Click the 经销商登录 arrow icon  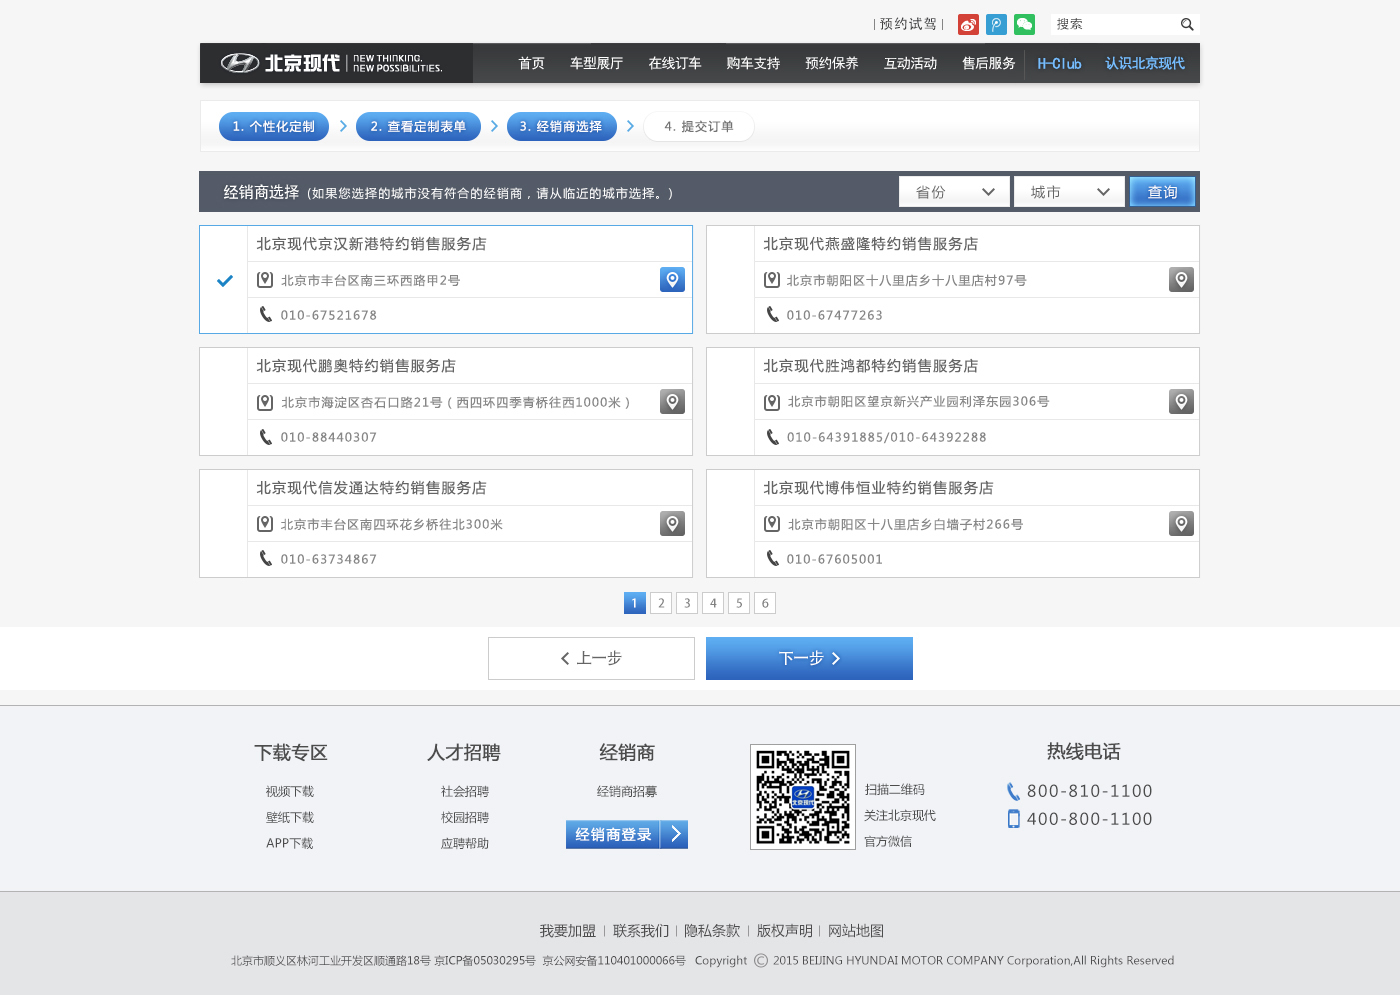coord(675,834)
